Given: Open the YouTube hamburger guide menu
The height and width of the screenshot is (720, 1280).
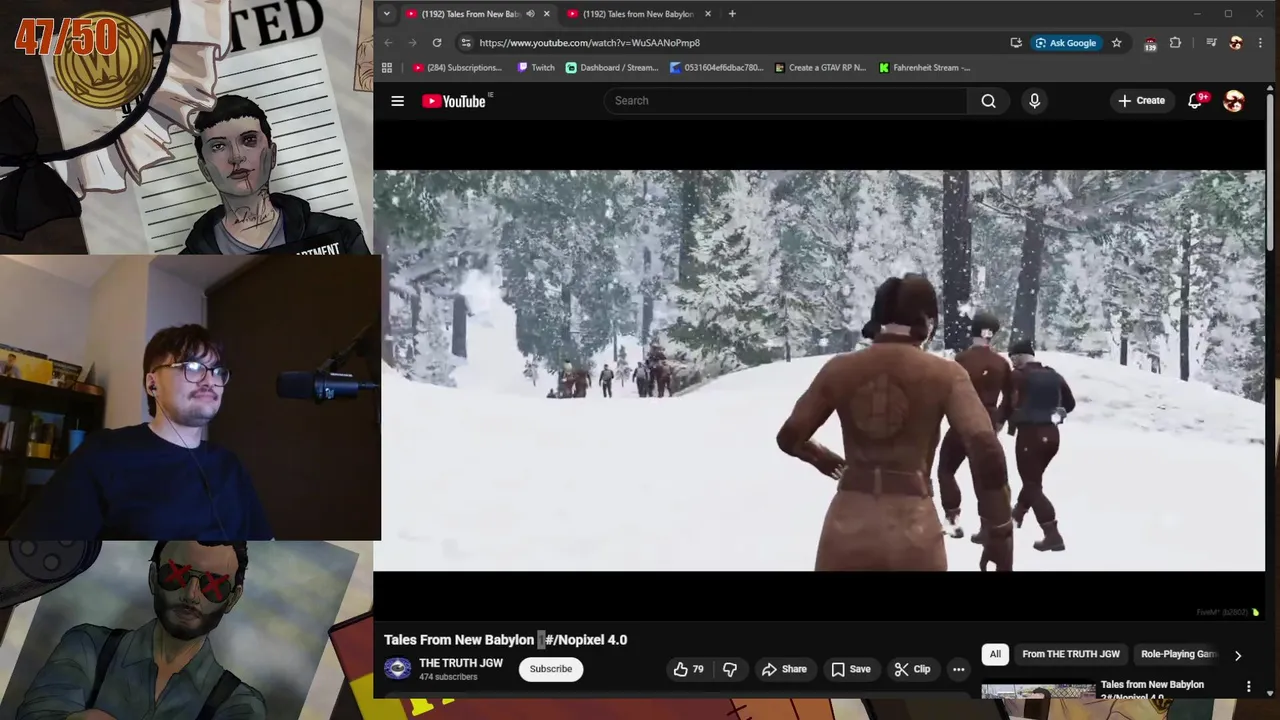Looking at the screenshot, I should coord(397,101).
